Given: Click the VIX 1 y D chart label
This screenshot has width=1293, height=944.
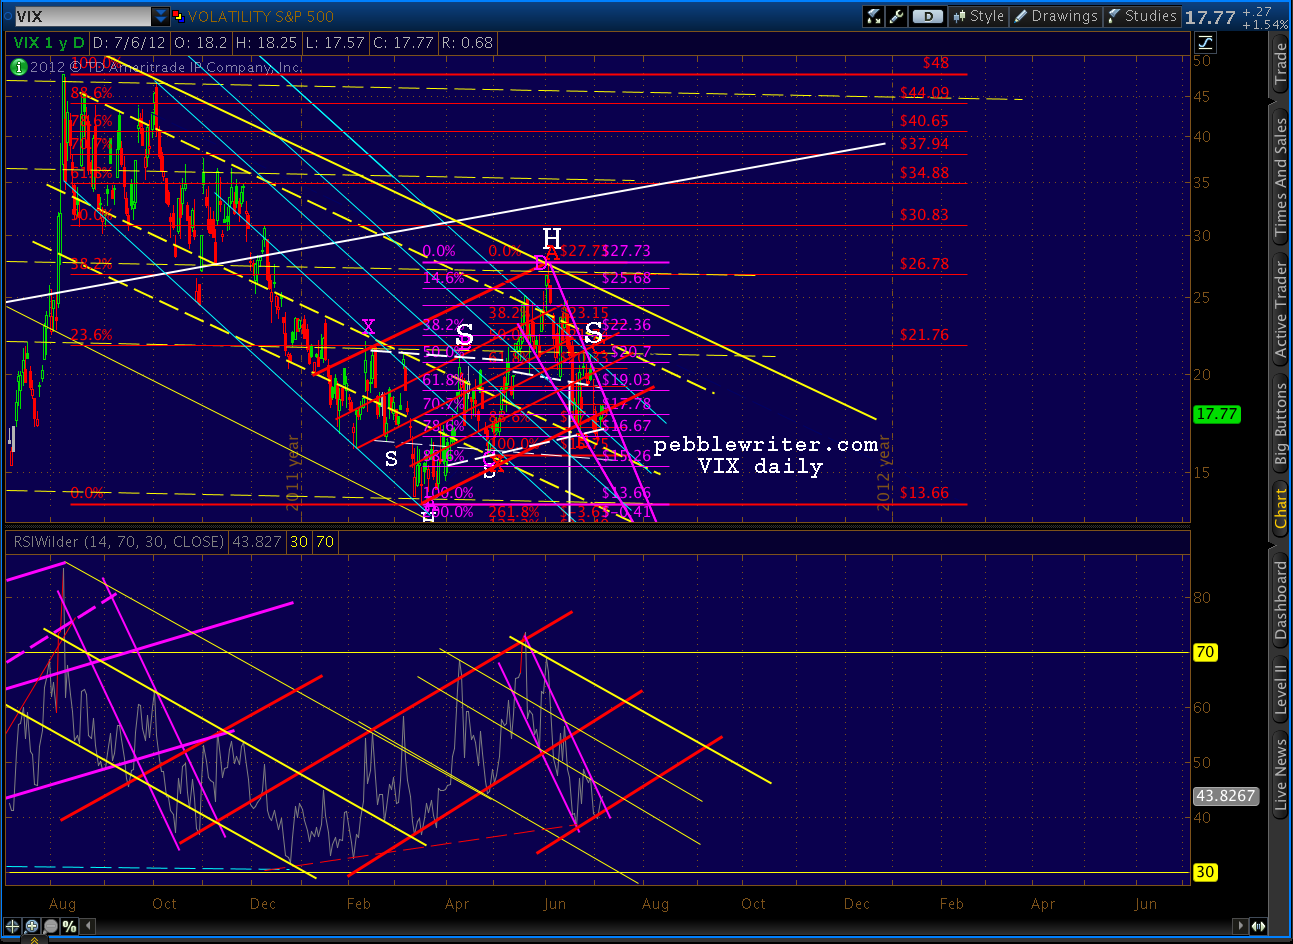Looking at the screenshot, I should (49, 43).
